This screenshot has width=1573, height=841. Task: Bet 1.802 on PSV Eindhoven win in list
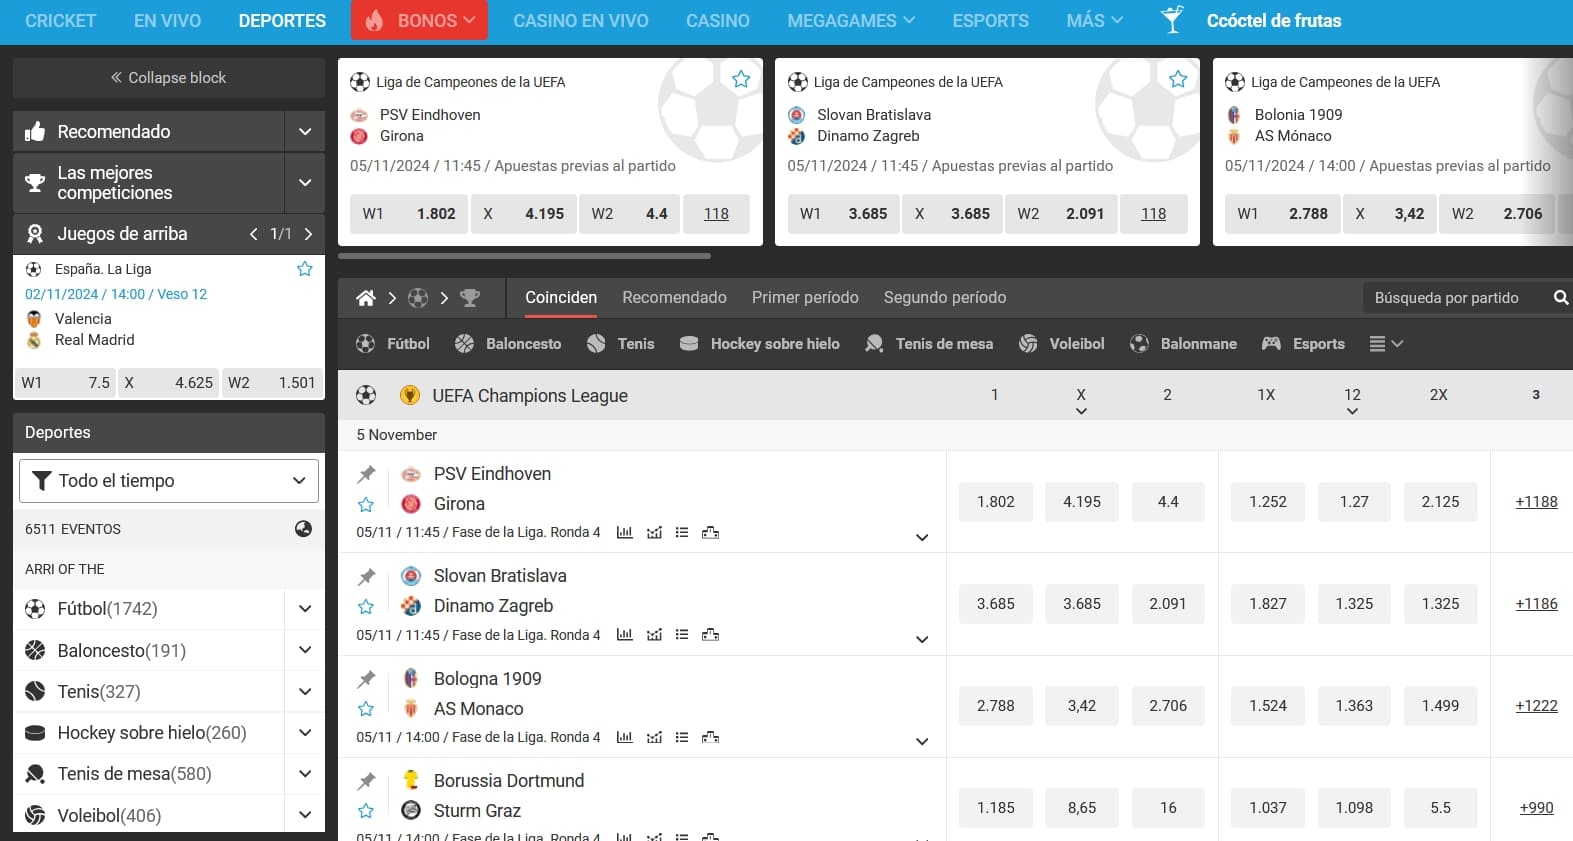pos(996,502)
